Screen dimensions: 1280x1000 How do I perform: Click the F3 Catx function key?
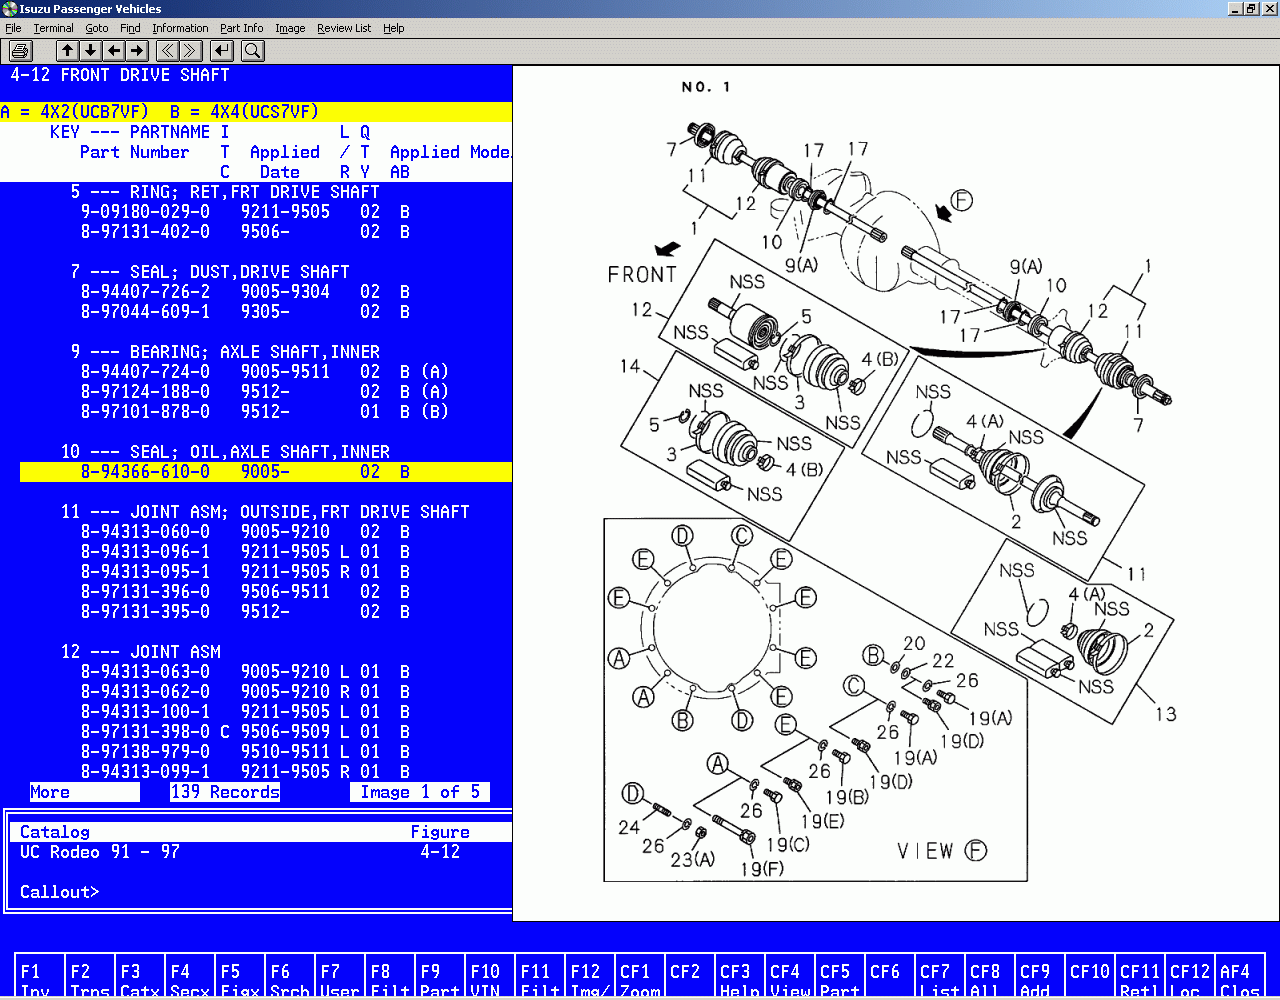tap(139, 977)
